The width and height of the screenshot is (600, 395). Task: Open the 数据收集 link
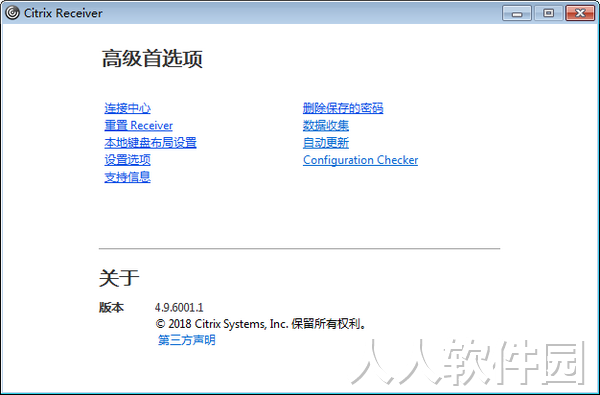click(x=326, y=126)
